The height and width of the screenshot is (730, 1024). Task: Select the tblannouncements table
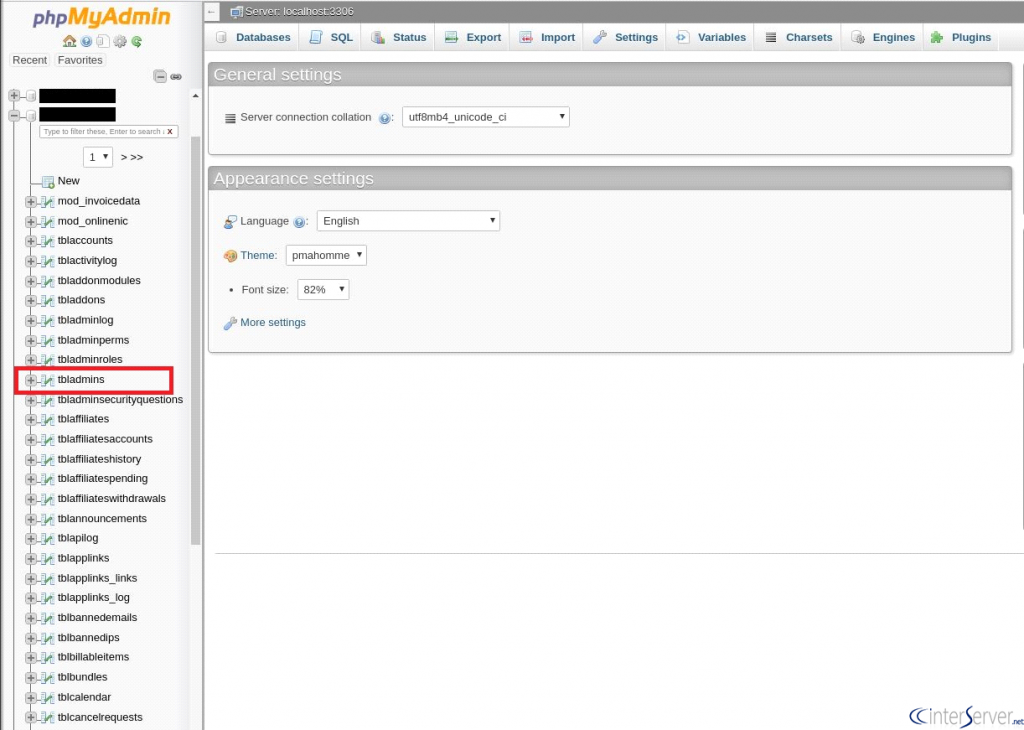[102, 518]
